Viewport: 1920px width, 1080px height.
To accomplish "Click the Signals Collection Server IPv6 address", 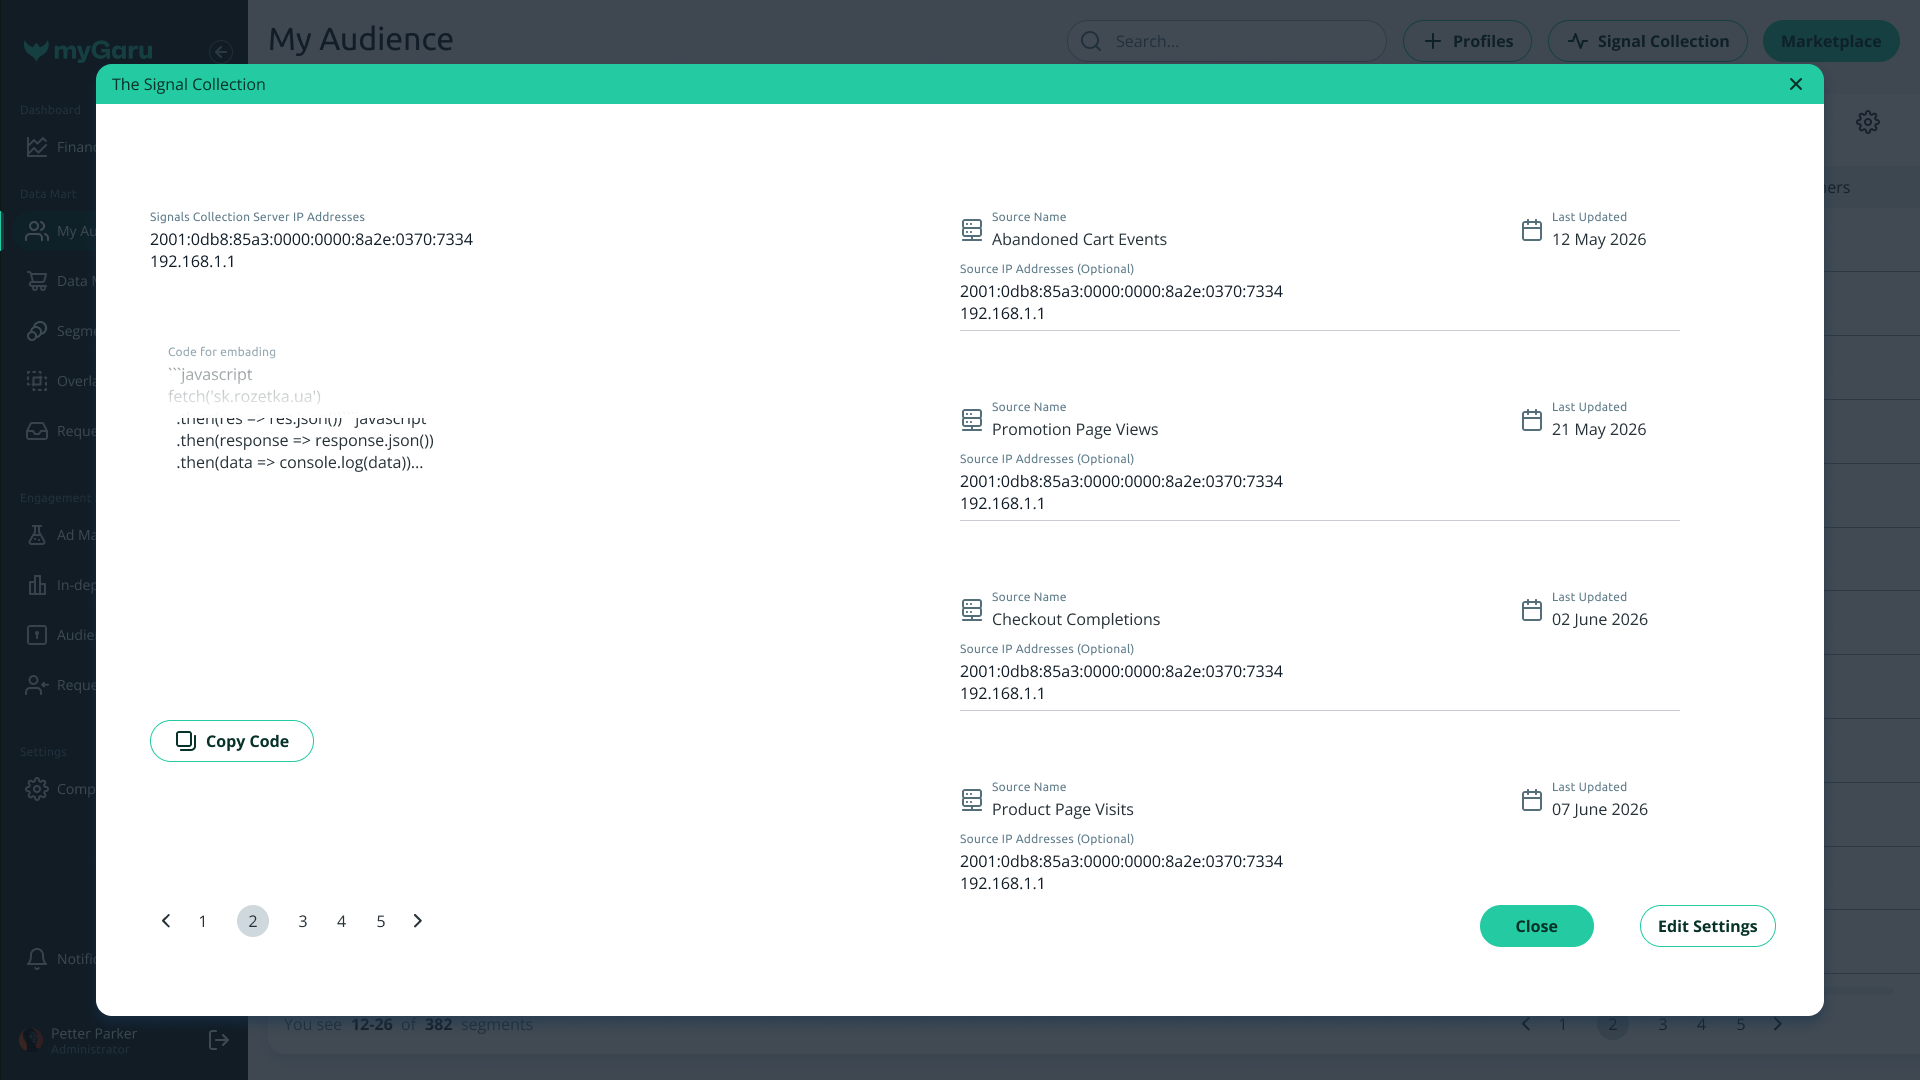I will [311, 239].
